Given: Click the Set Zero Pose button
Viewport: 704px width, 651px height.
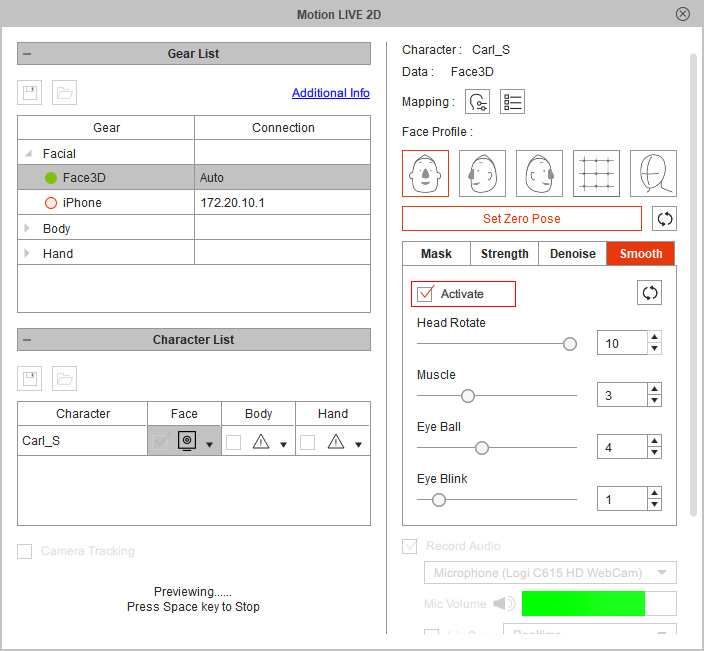Looking at the screenshot, I should click(x=522, y=219).
